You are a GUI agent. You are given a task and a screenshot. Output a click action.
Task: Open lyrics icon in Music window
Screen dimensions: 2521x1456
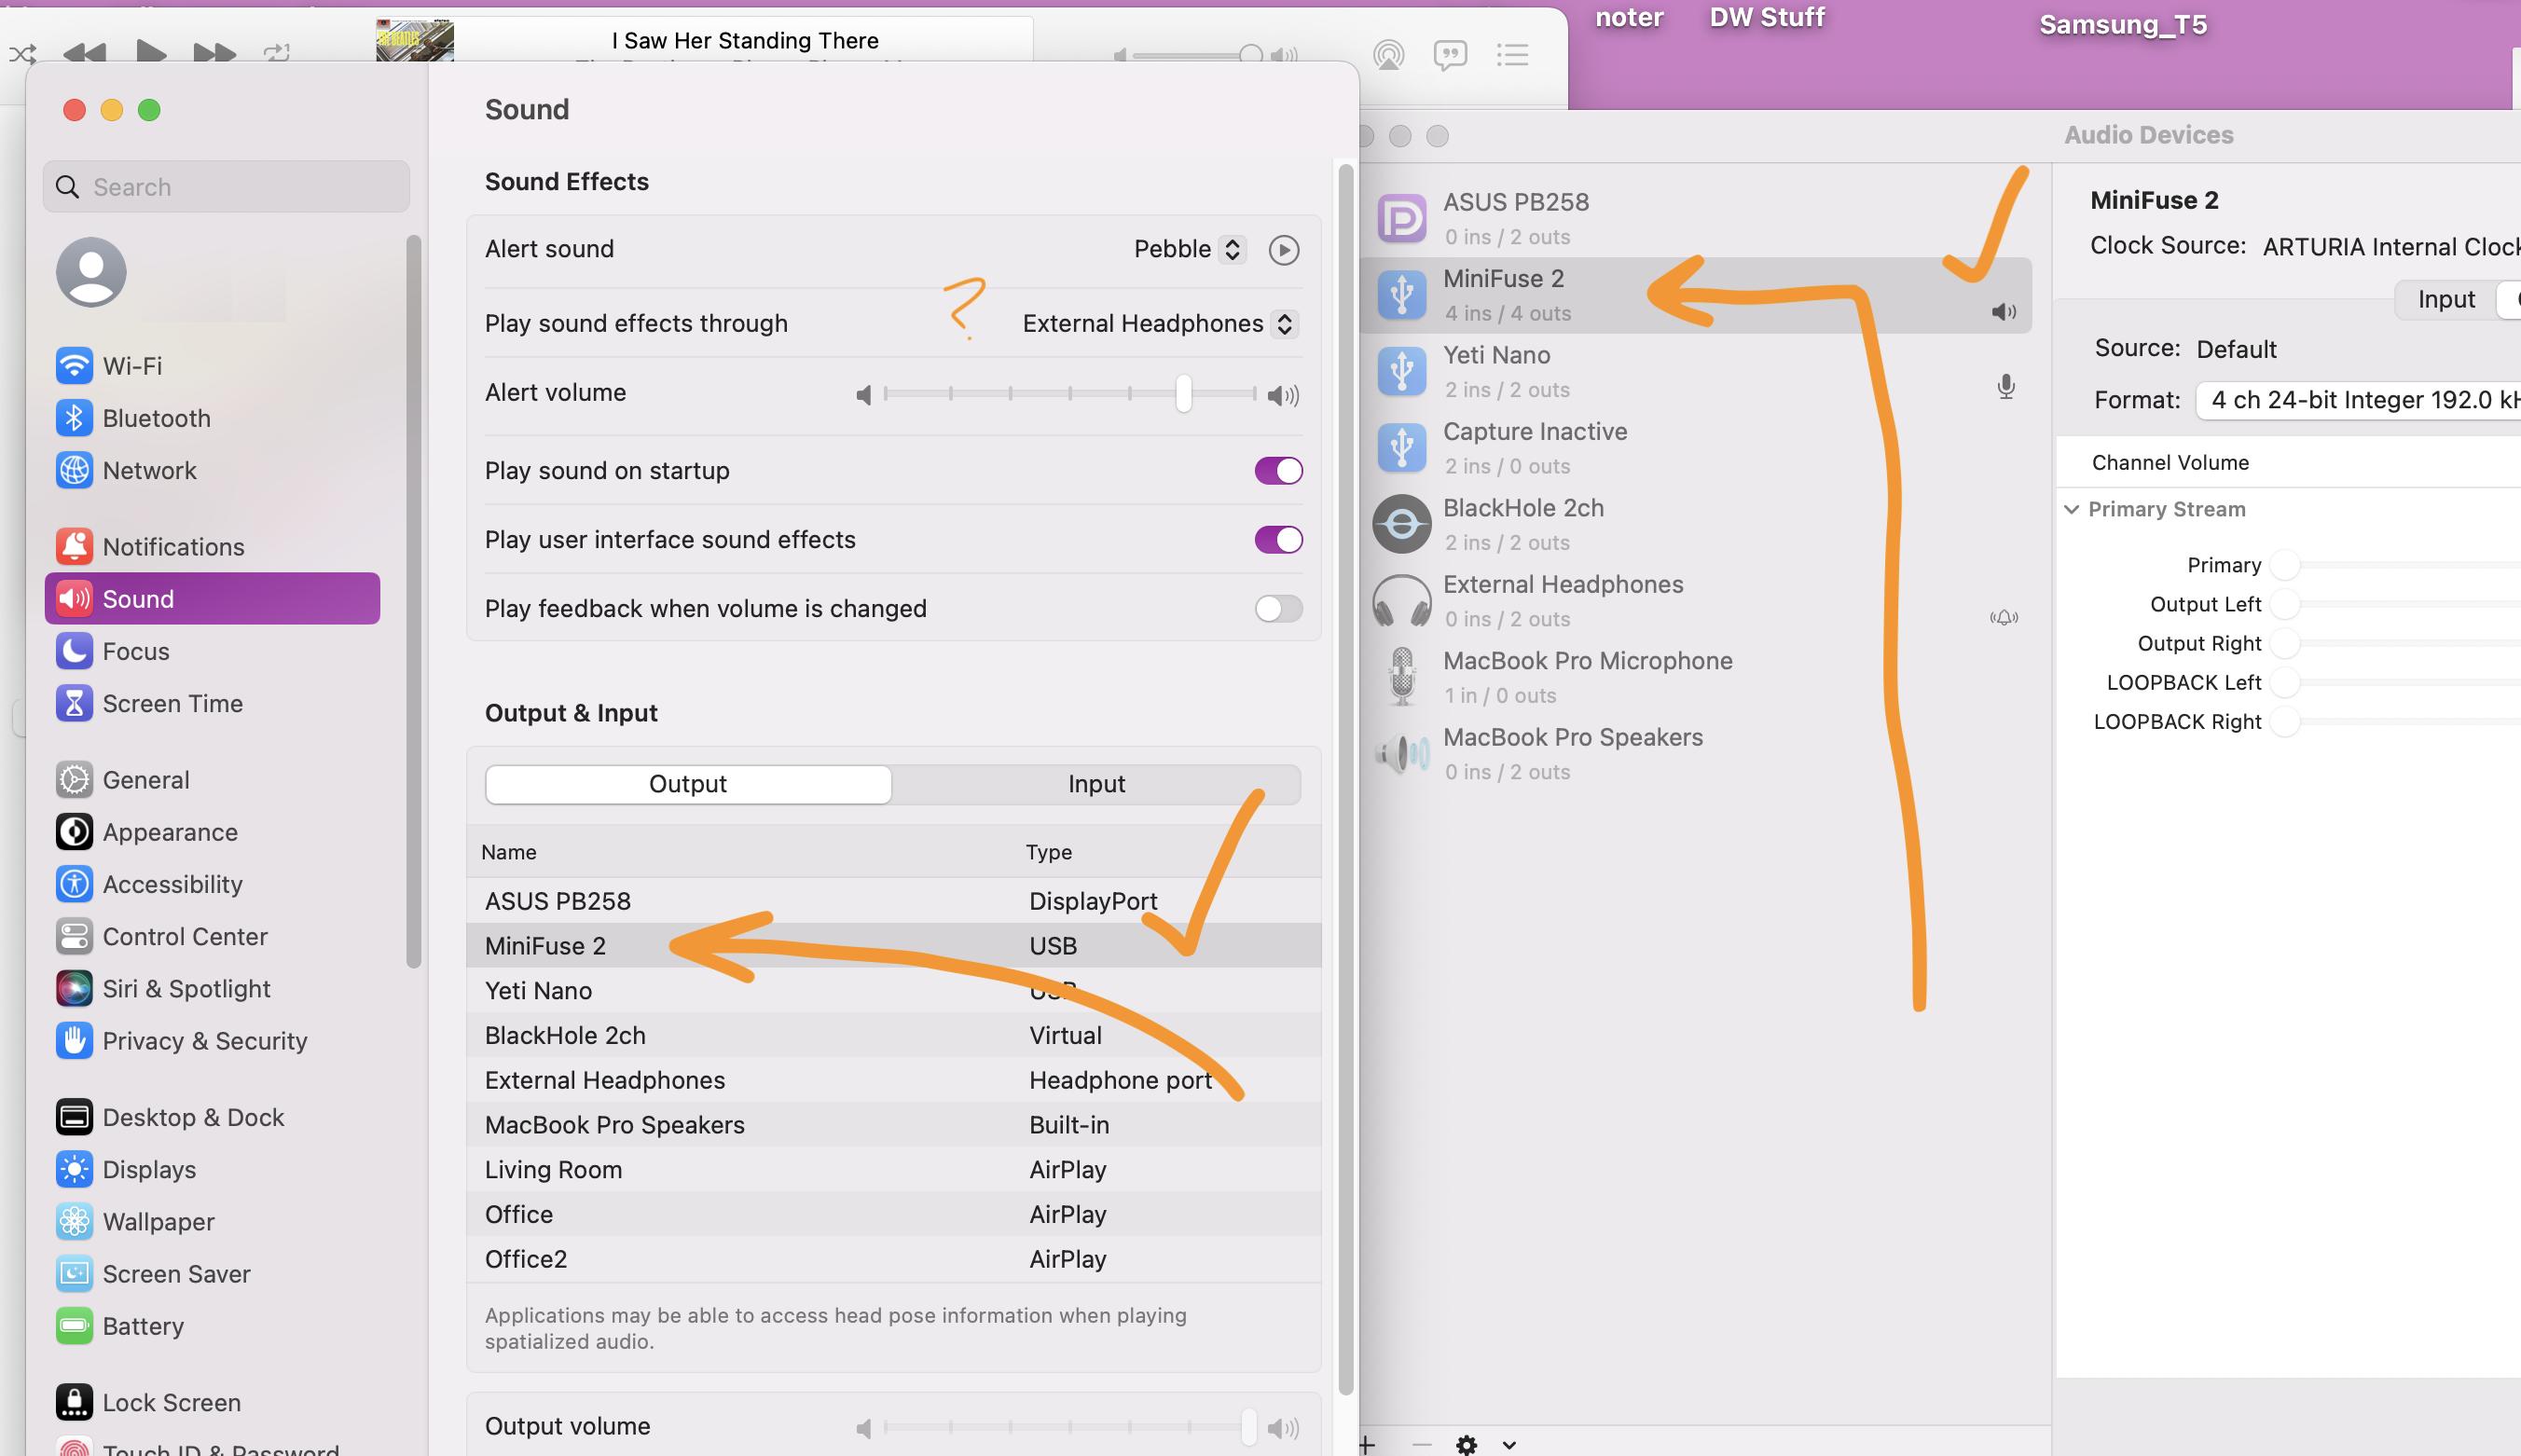(1450, 54)
